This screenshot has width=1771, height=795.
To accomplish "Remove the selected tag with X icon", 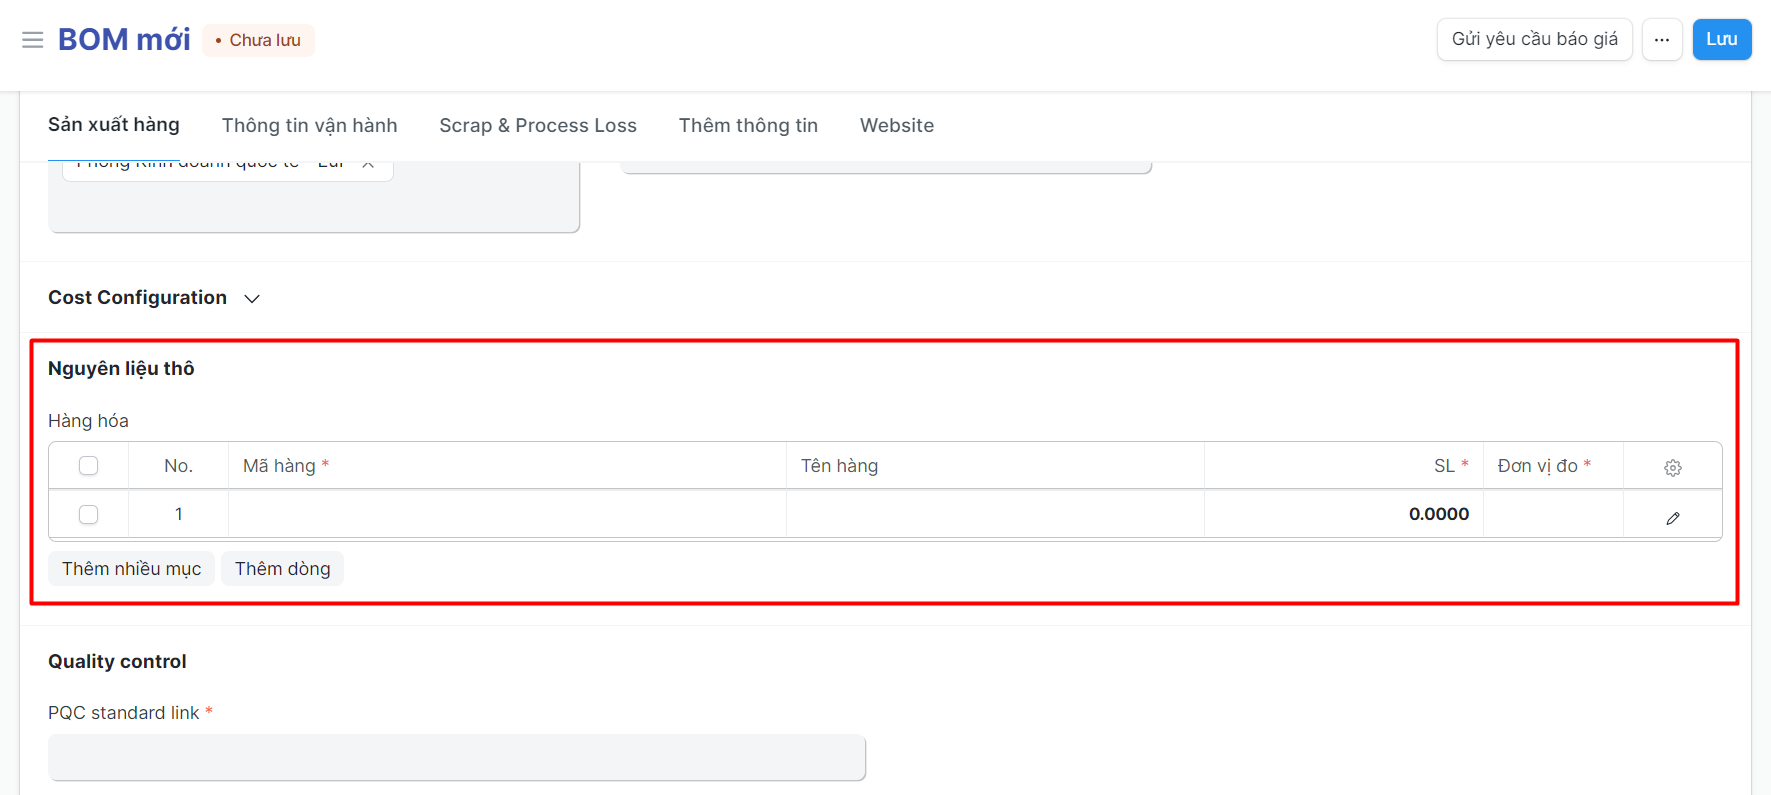I will tap(368, 164).
